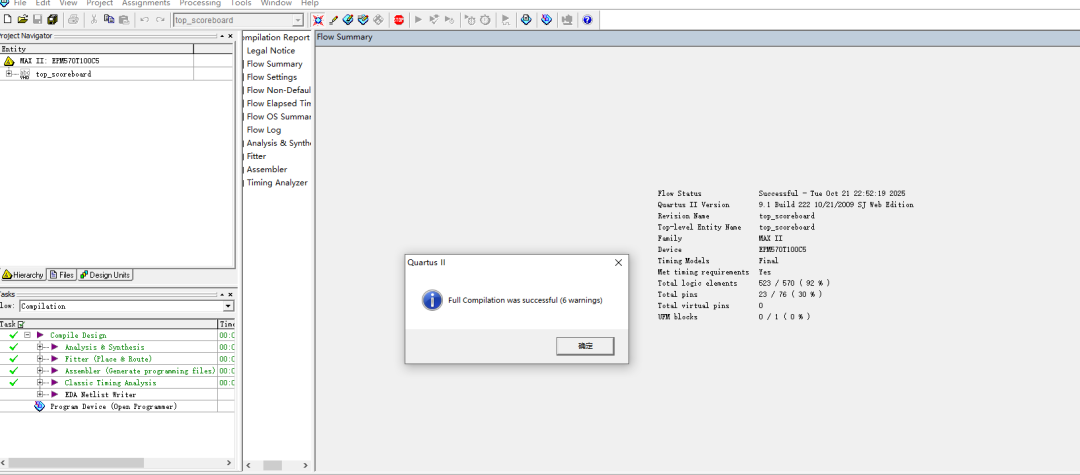Viewport: 1080px width, 475px height.
Task: Open the Flow Compilation dropdown
Action: pyautogui.click(x=228, y=306)
